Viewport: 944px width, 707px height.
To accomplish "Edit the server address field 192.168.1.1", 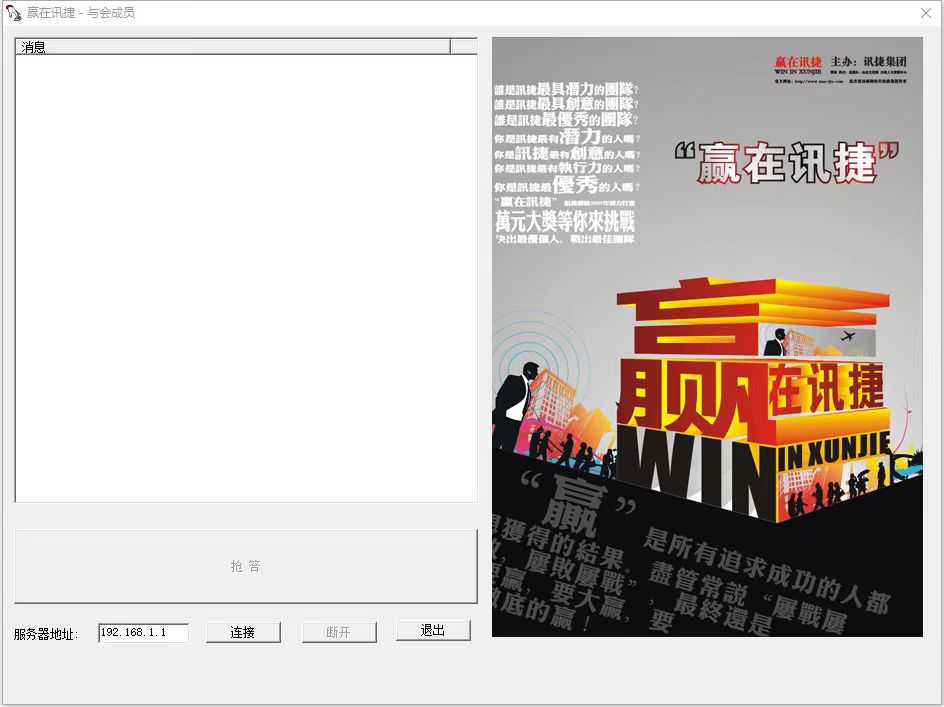I will [143, 632].
